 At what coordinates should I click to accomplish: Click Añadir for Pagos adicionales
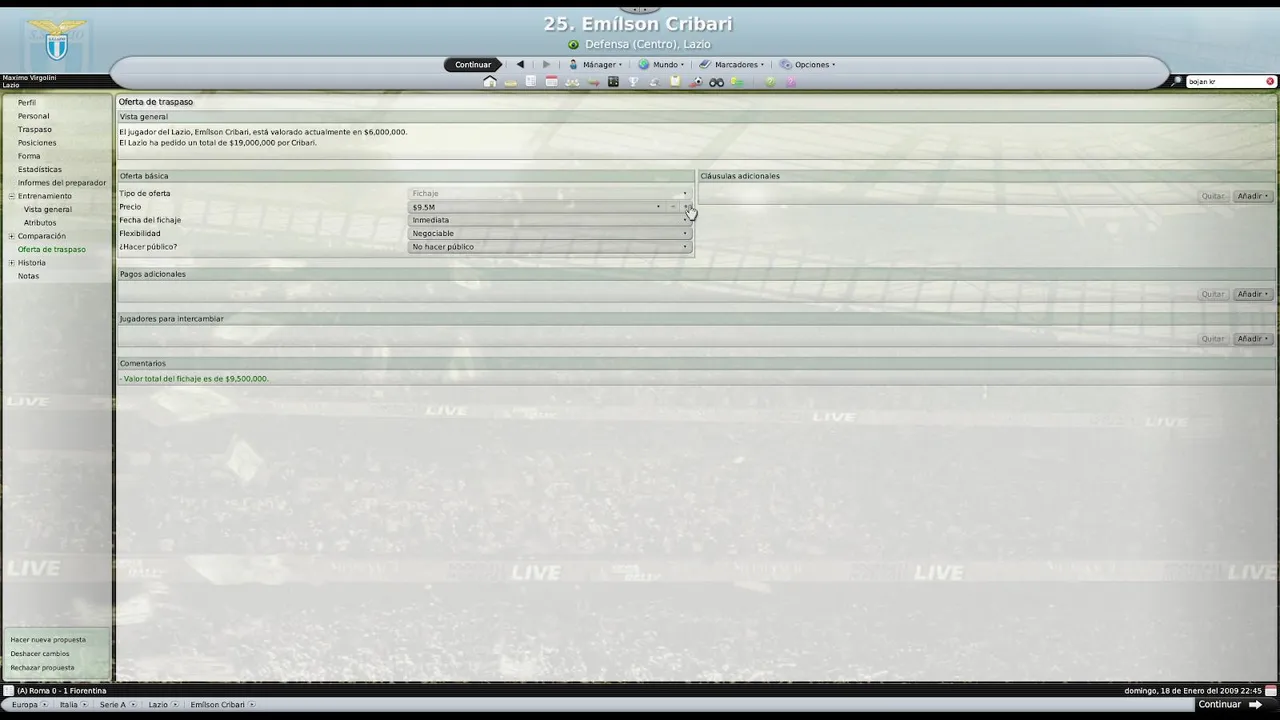pyautogui.click(x=1253, y=294)
